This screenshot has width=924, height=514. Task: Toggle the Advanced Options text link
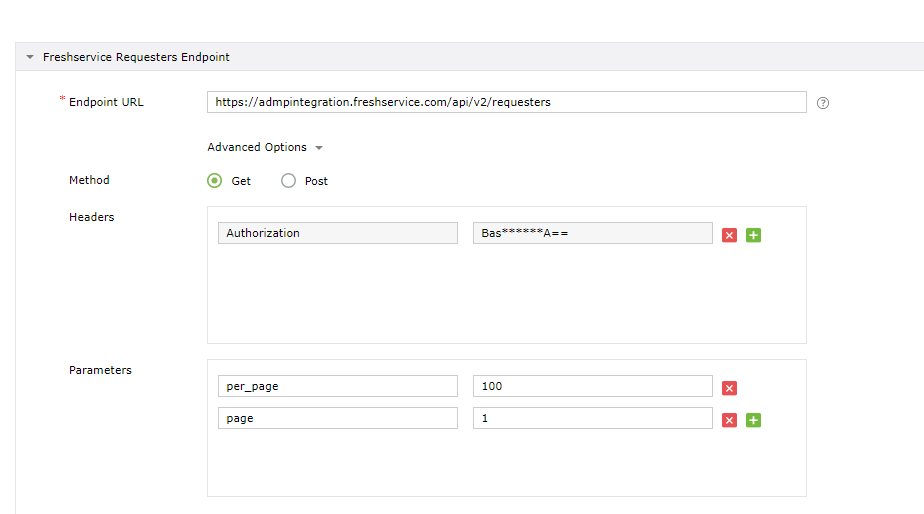point(257,147)
